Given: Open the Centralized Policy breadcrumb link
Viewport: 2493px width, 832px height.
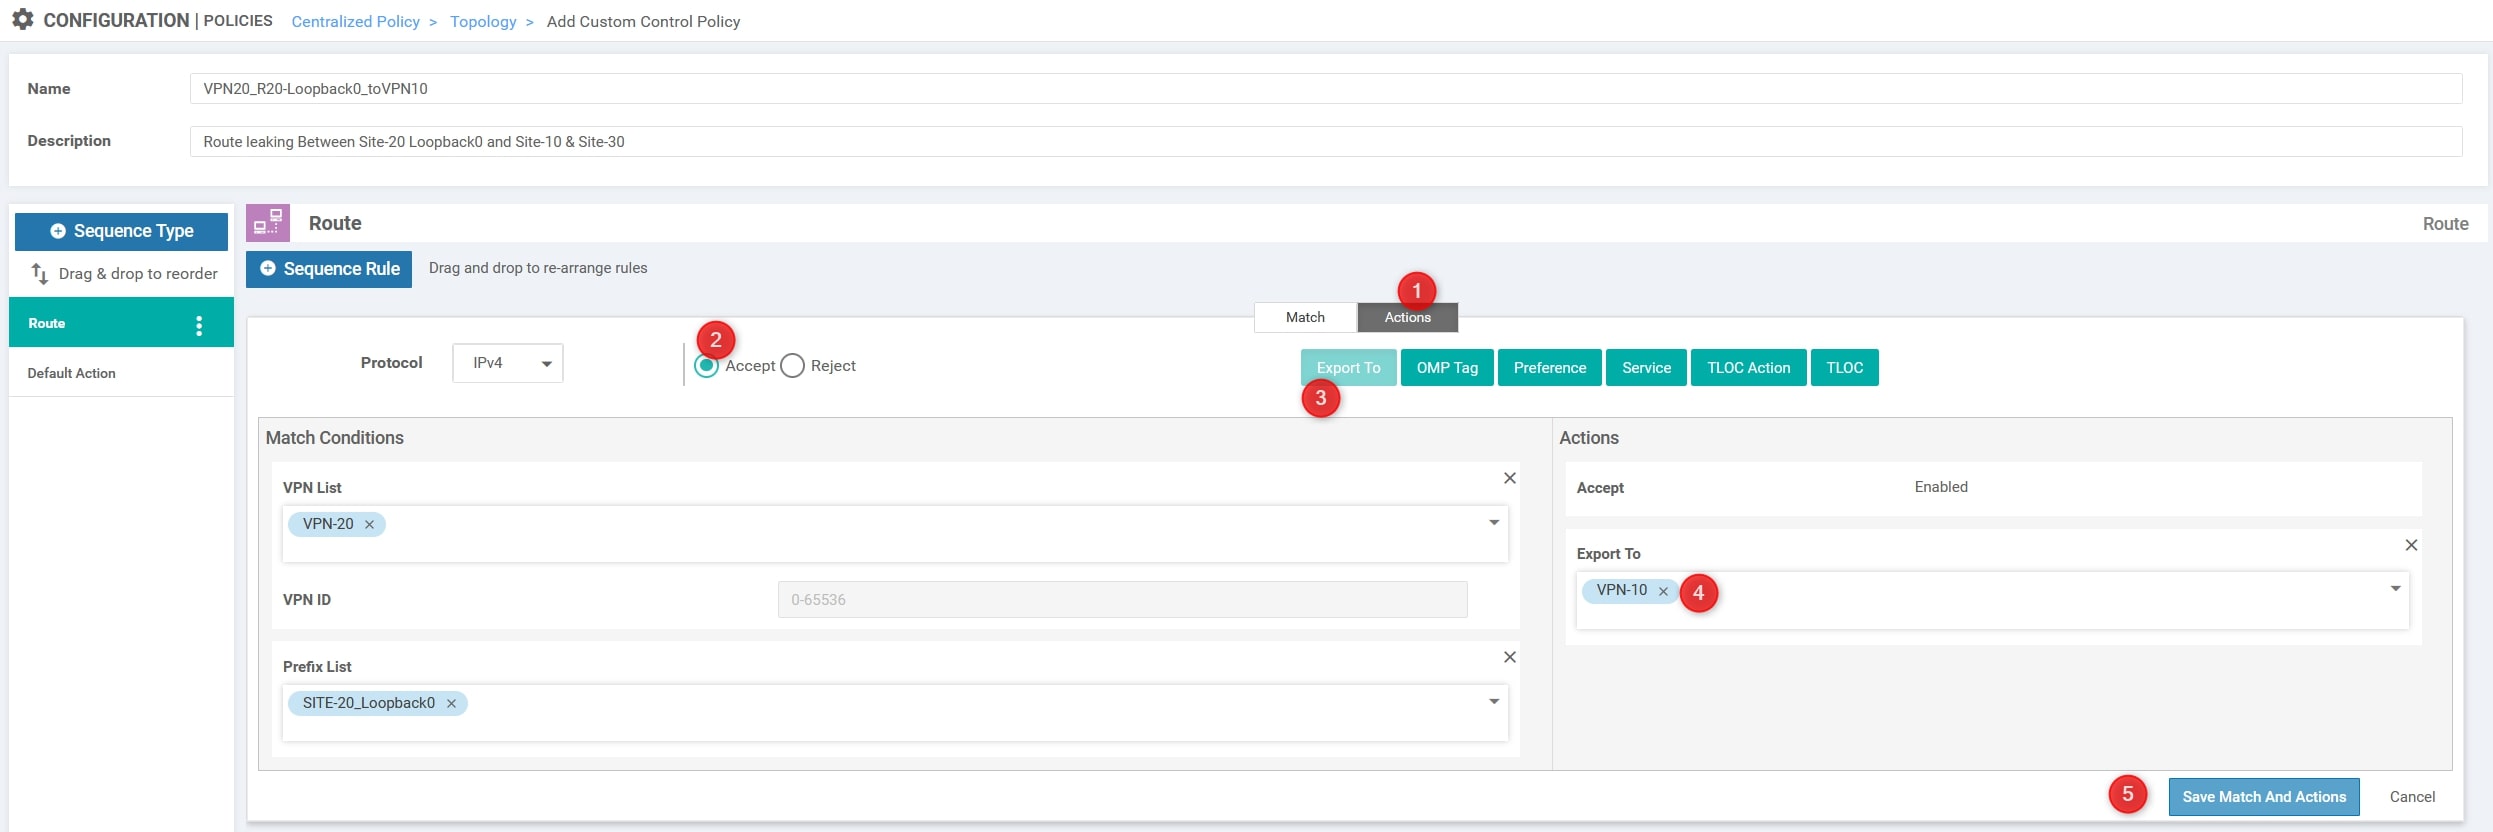Looking at the screenshot, I should (355, 22).
